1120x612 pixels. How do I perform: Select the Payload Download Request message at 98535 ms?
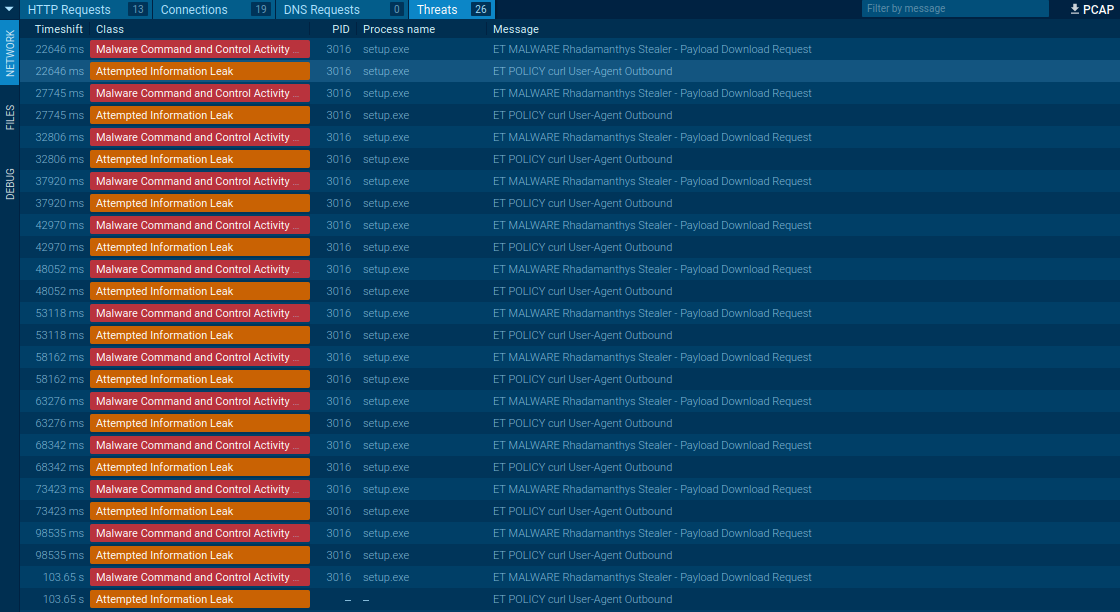(652, 533)
